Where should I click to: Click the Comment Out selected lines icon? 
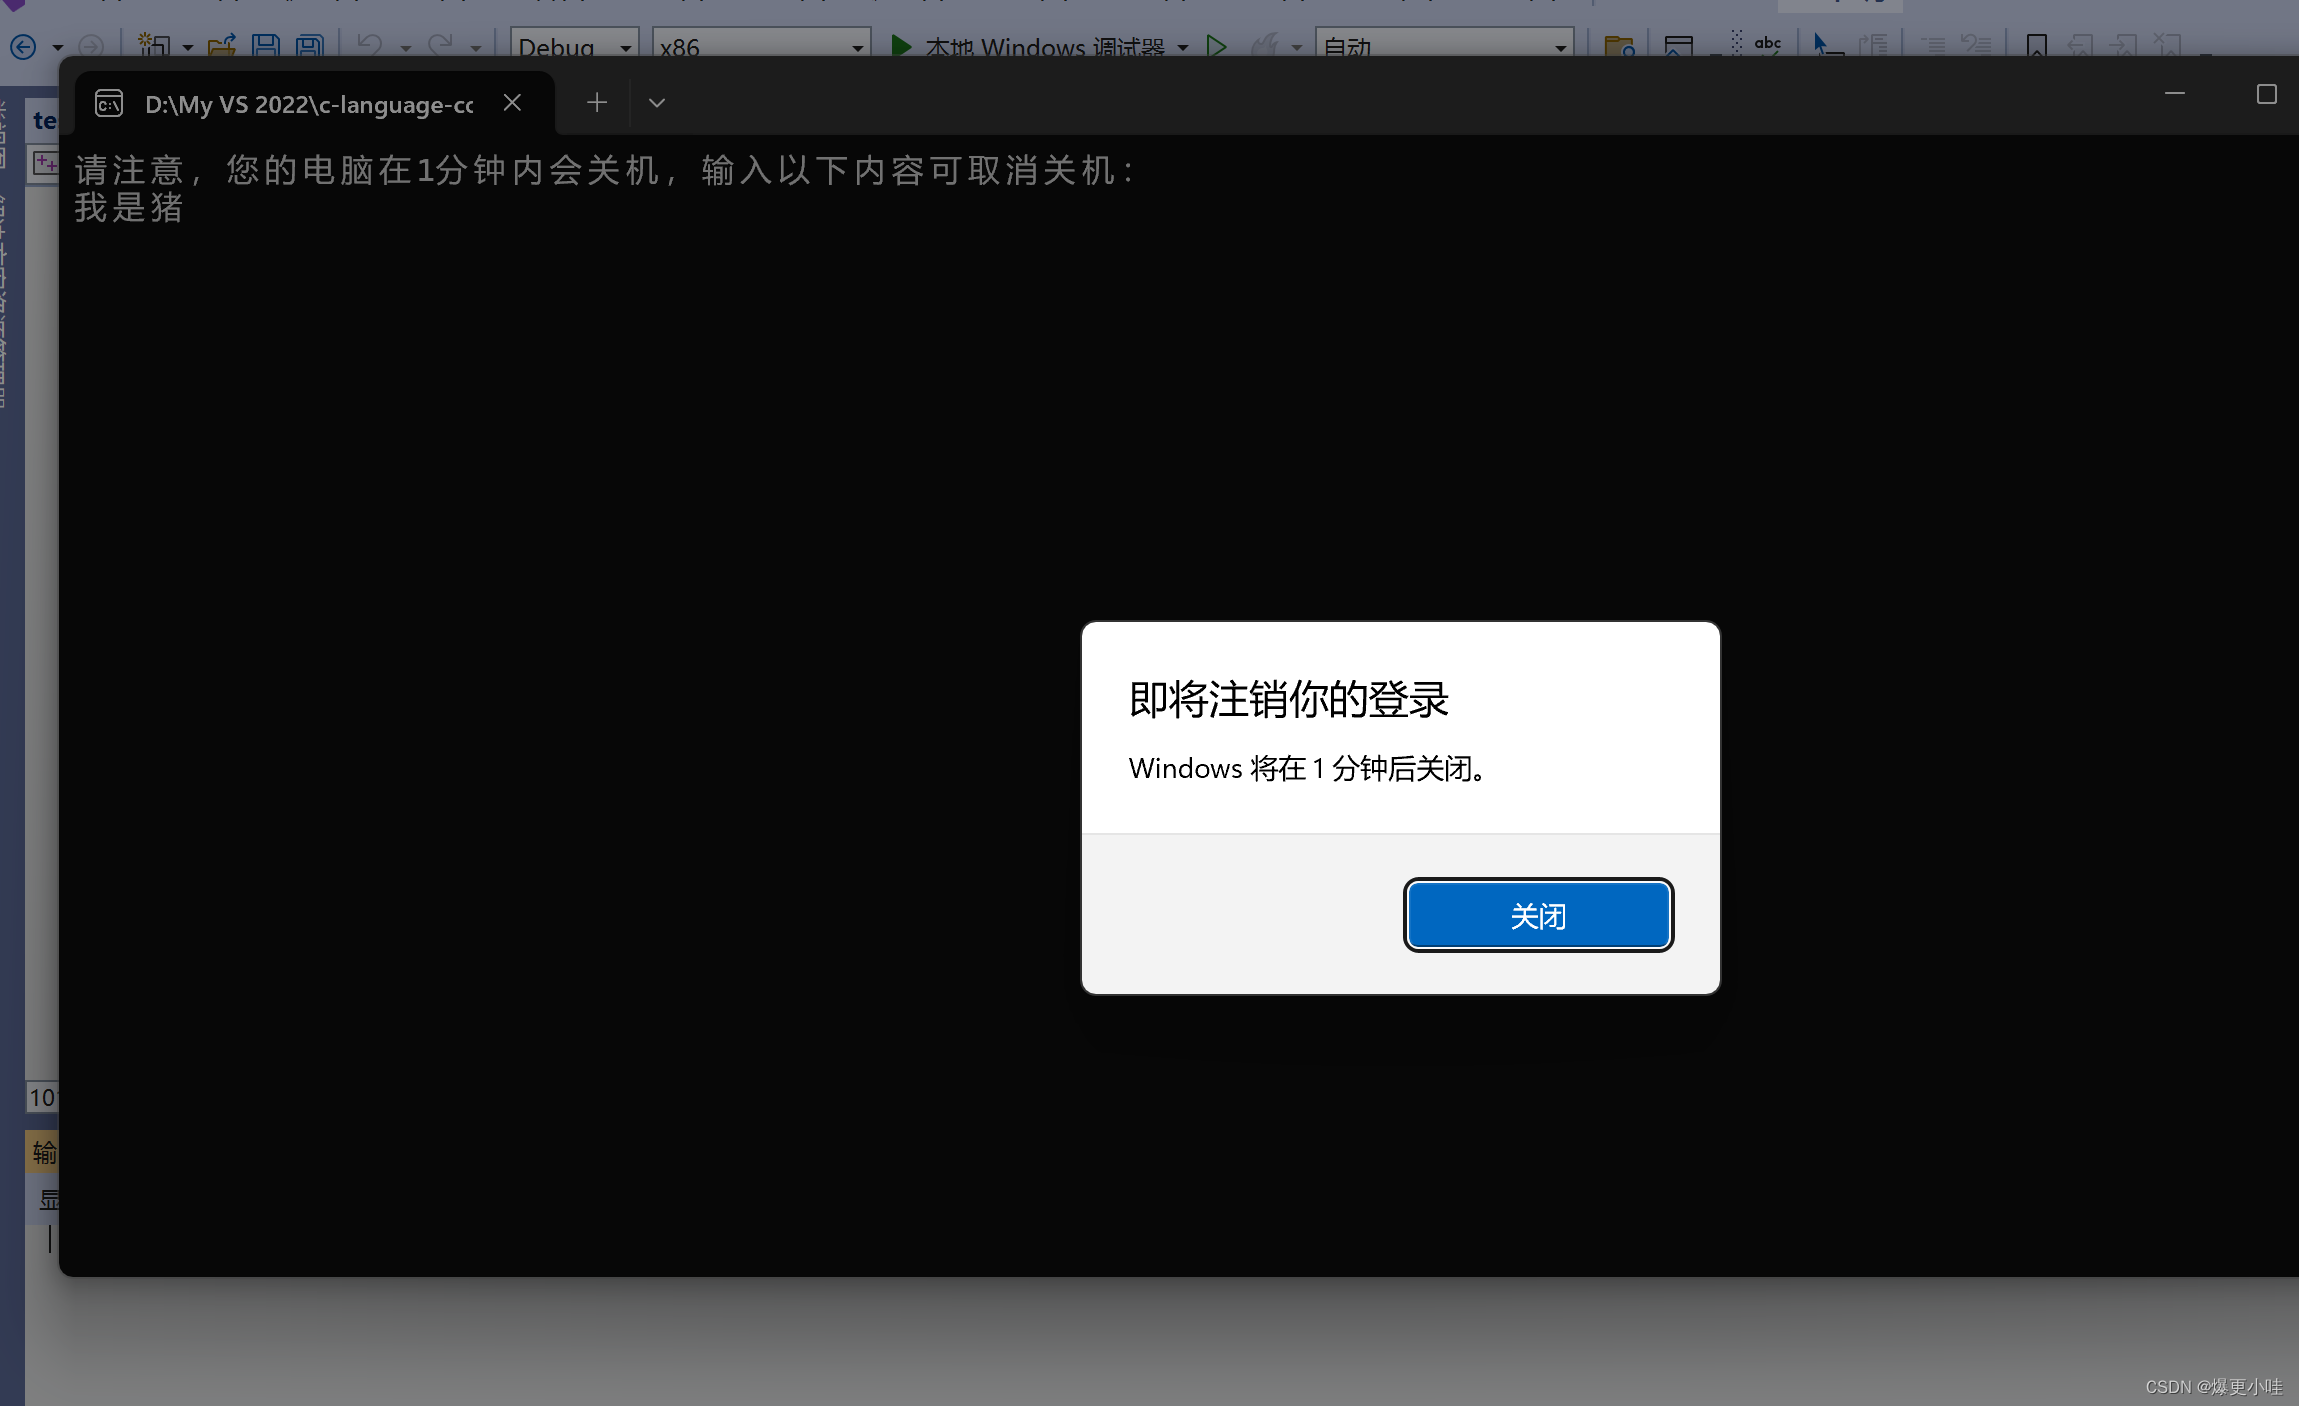[1934, 45]
